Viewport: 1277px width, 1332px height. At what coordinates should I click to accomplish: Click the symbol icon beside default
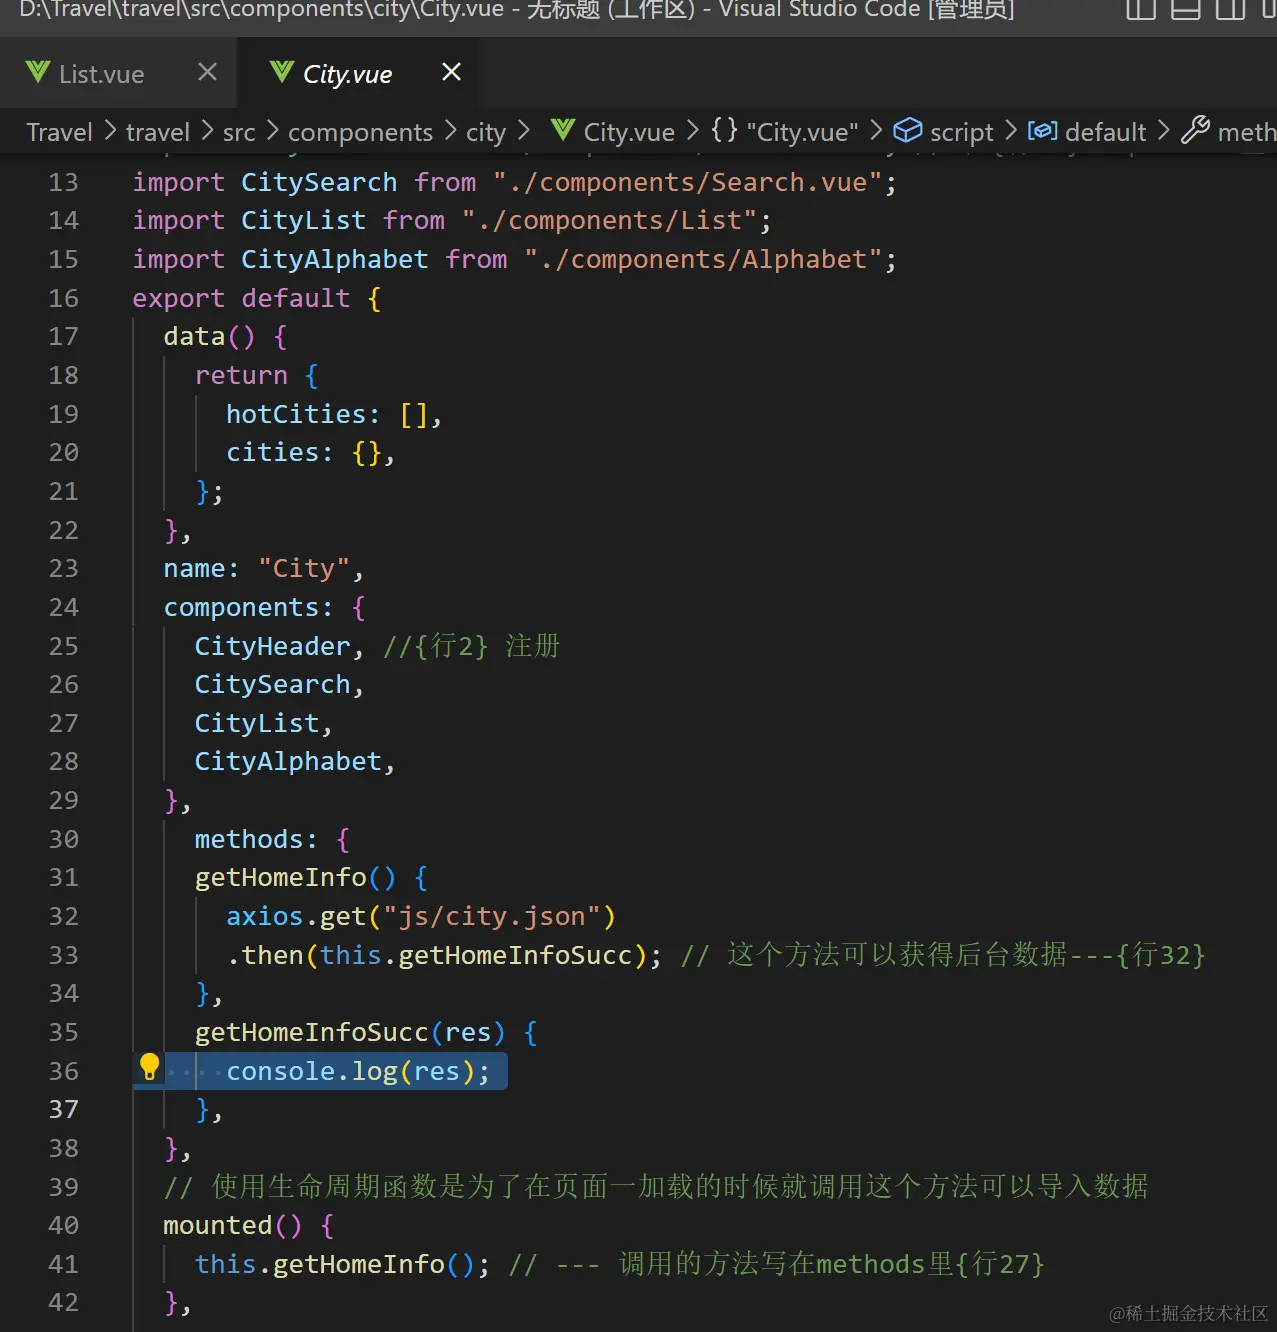(1042, 131)
